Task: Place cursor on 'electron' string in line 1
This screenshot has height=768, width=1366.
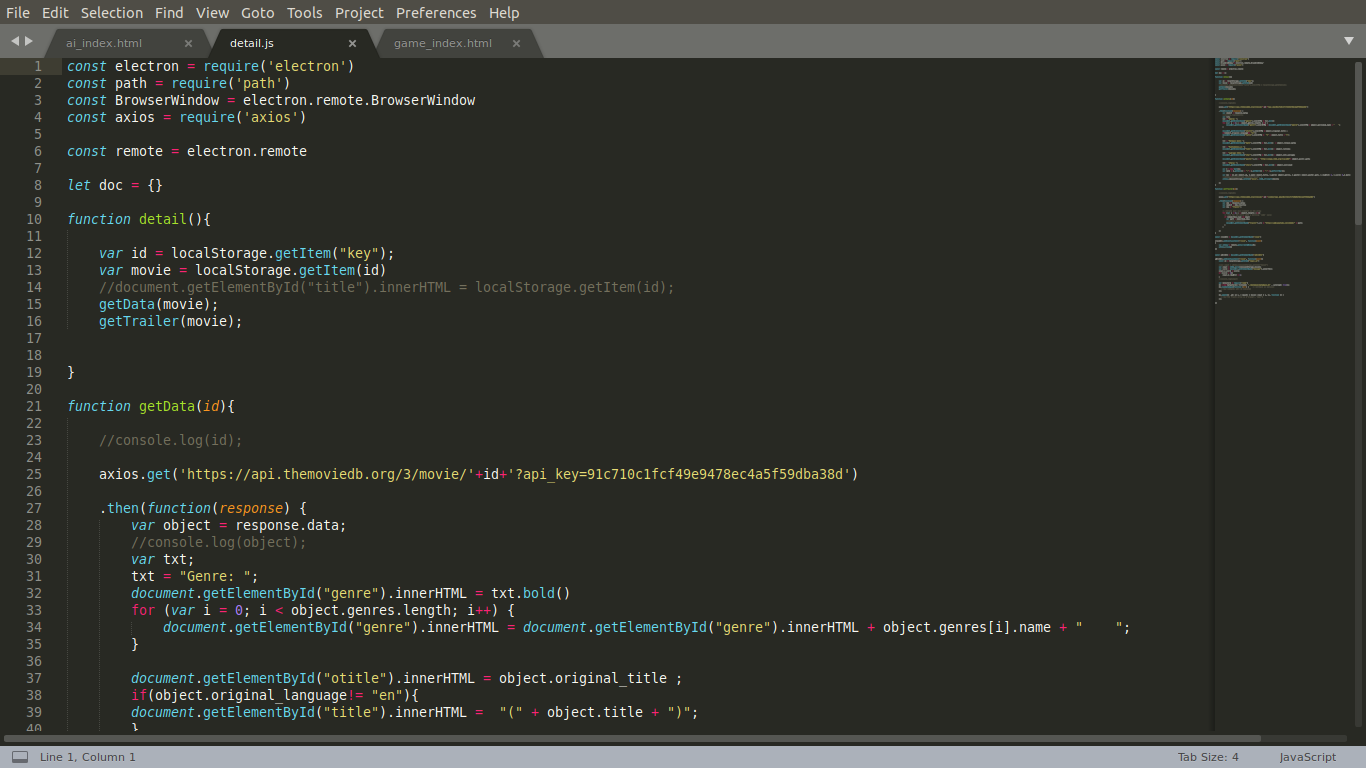Action: [x=307, y=66]
